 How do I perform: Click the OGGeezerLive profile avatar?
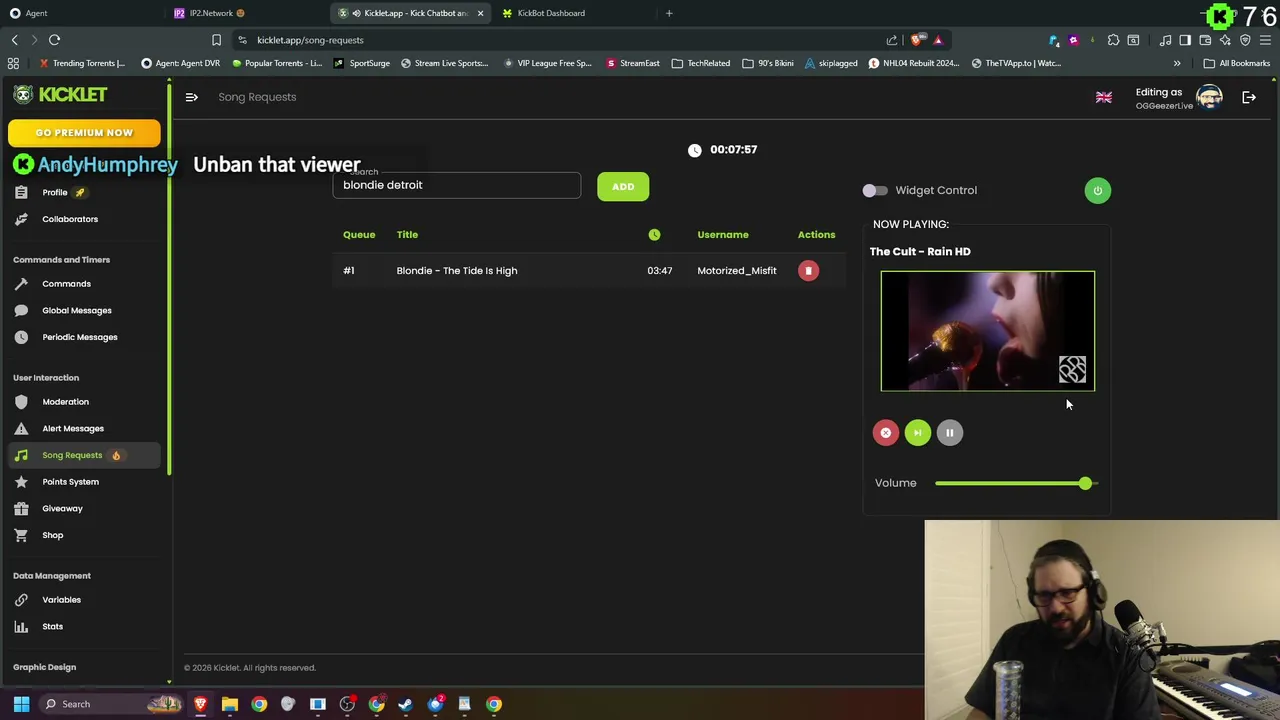pos(1209,97)
